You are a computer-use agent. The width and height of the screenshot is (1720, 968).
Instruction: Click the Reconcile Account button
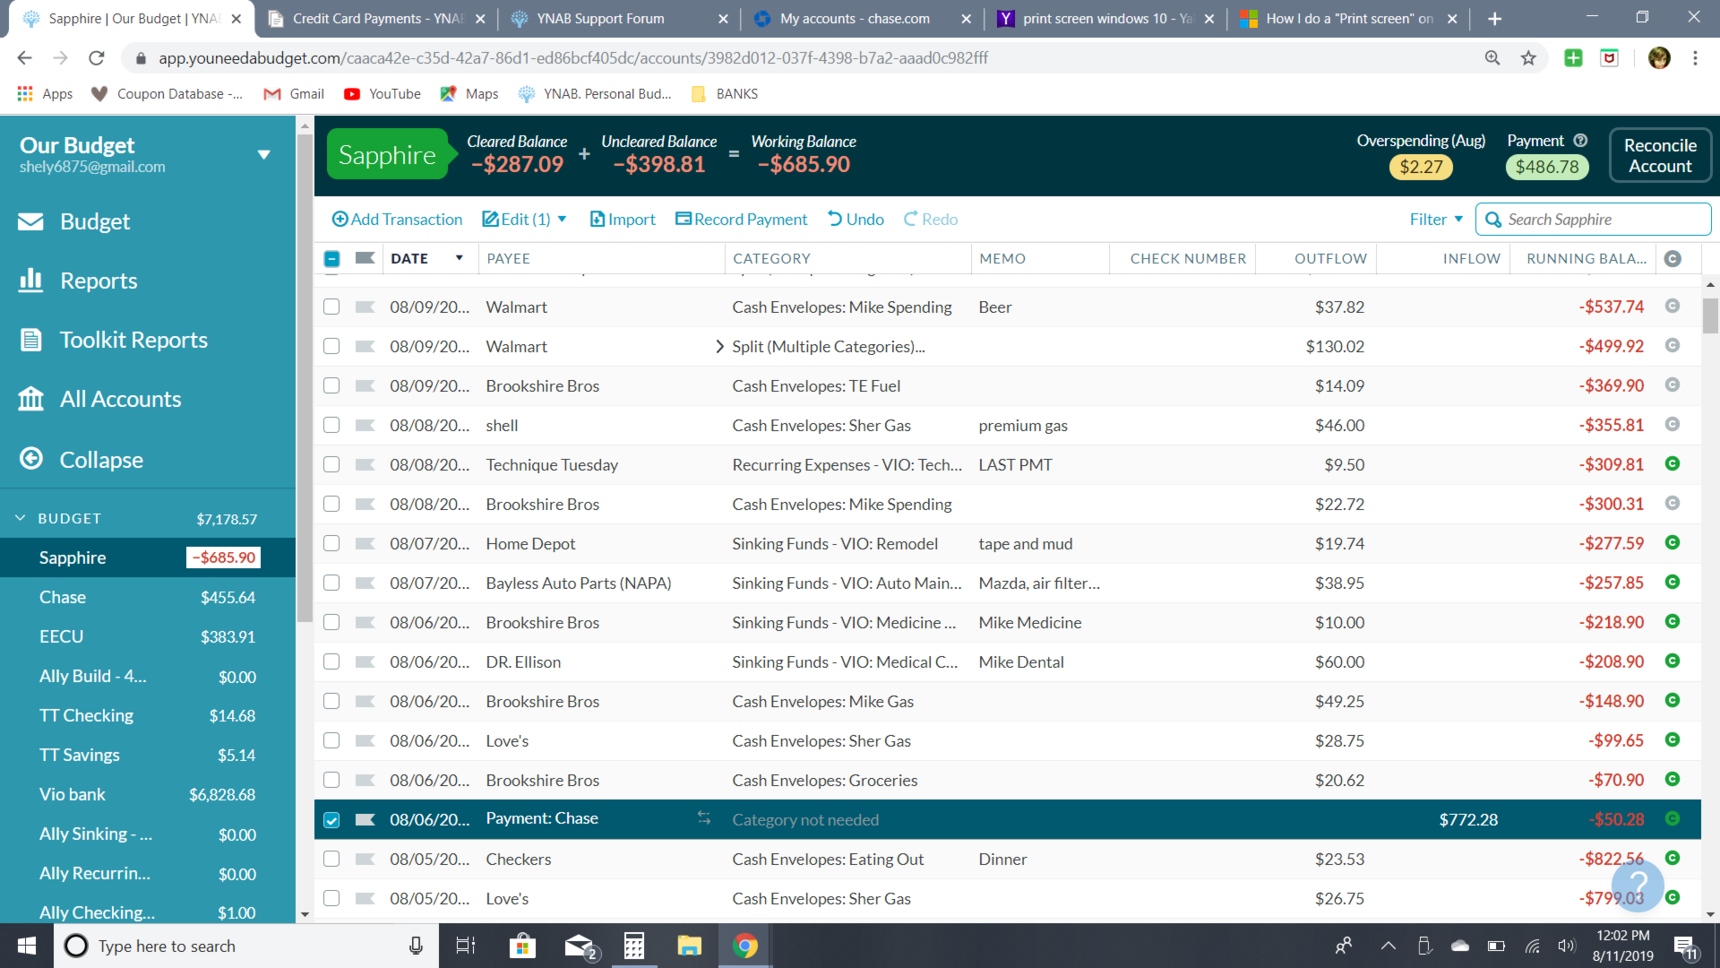[x=1659, y=155]
